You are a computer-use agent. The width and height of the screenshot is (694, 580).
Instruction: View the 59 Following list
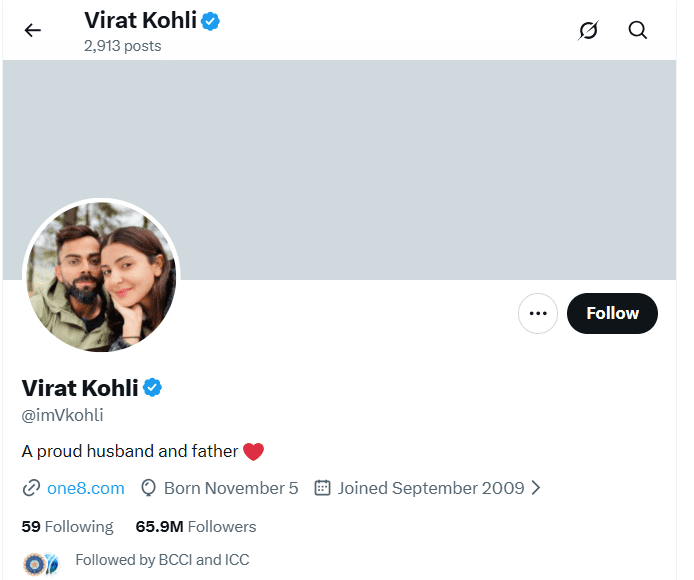point(67,526)
